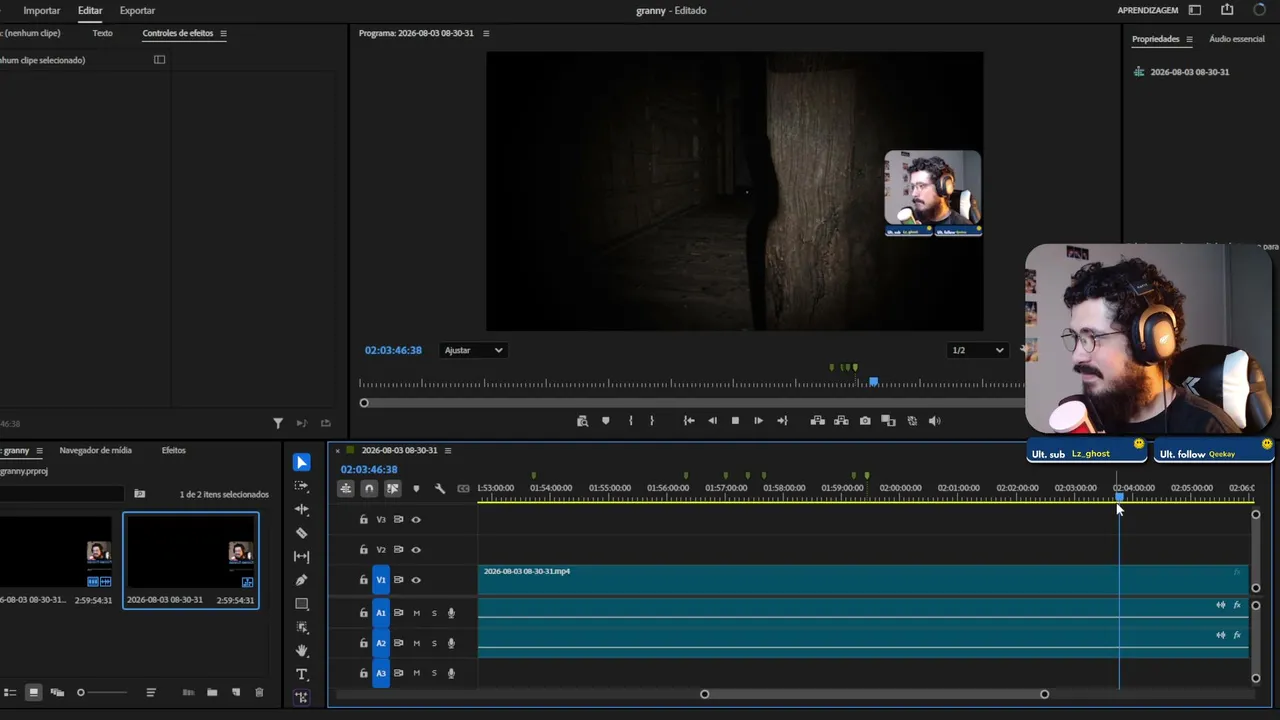The height and width of the screenshot is (720, 1280).
Task: Click the APRENDIZAGEM workspace label
Action: (x=1148, y=10)
